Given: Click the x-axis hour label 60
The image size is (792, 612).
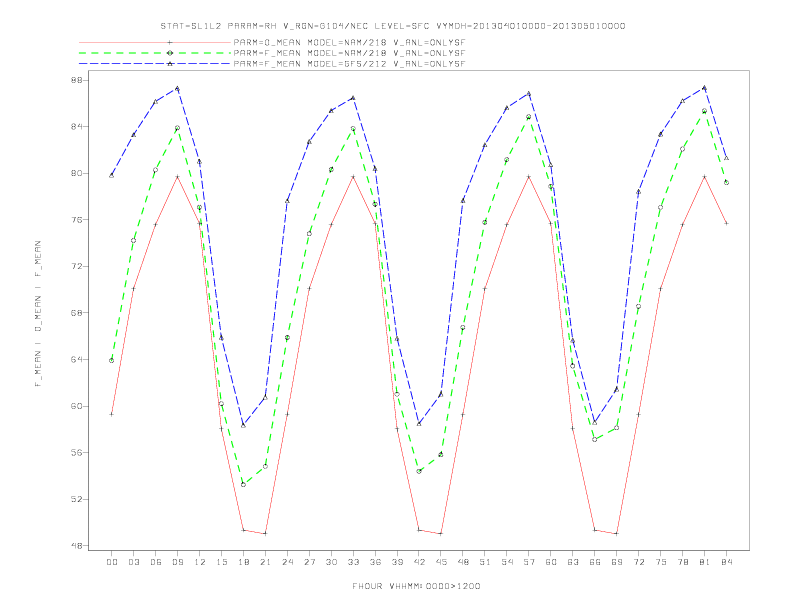Looking at the screenshot, I should [551, 562].
